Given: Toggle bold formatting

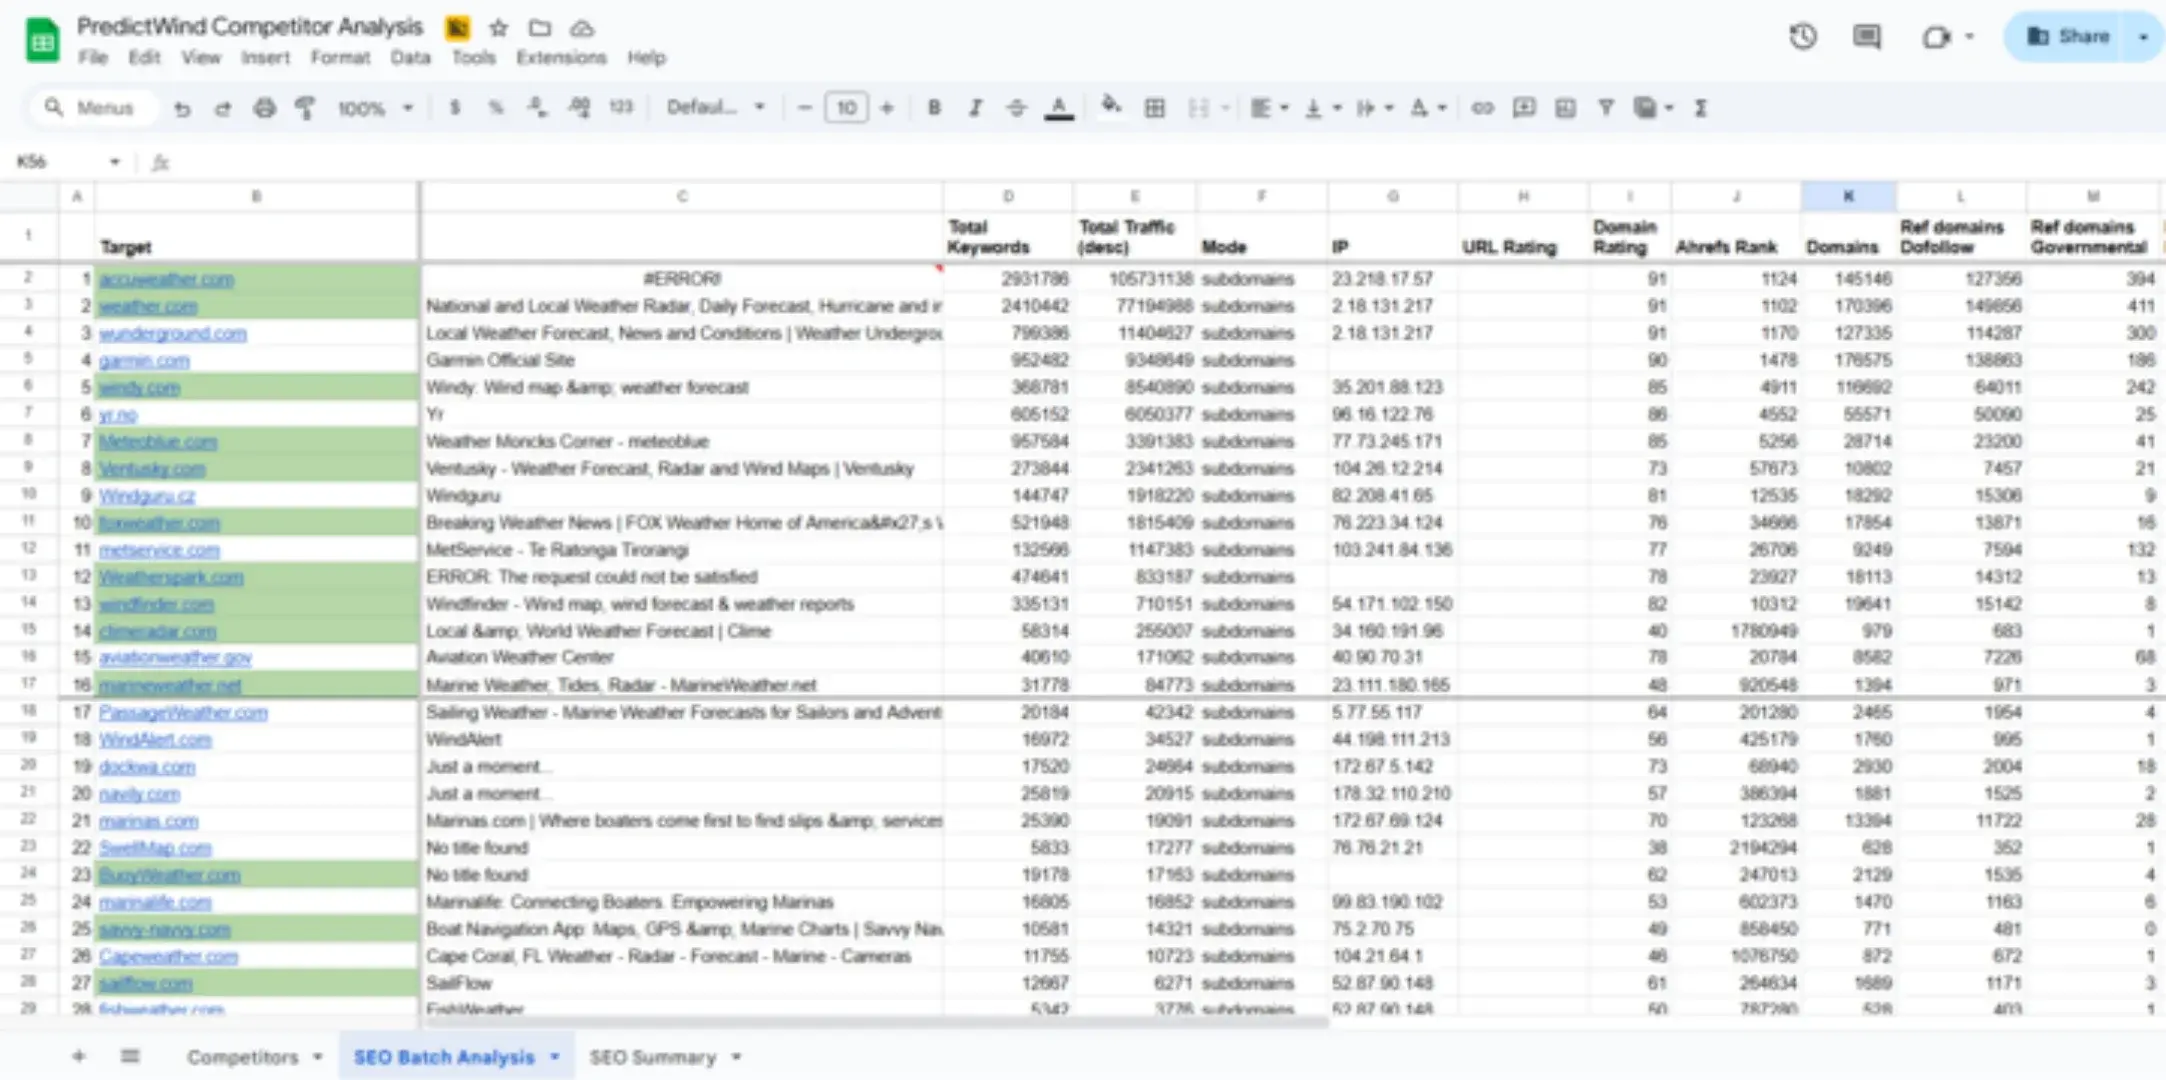Looking at the screenshot, I should (x=934, y=108).
